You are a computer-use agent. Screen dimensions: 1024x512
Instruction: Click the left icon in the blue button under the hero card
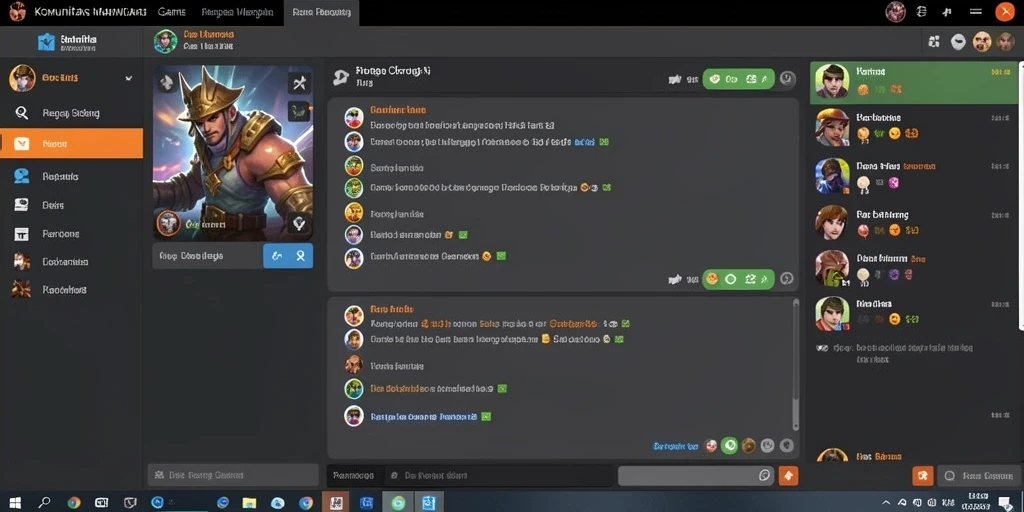(x=277, y=256)
